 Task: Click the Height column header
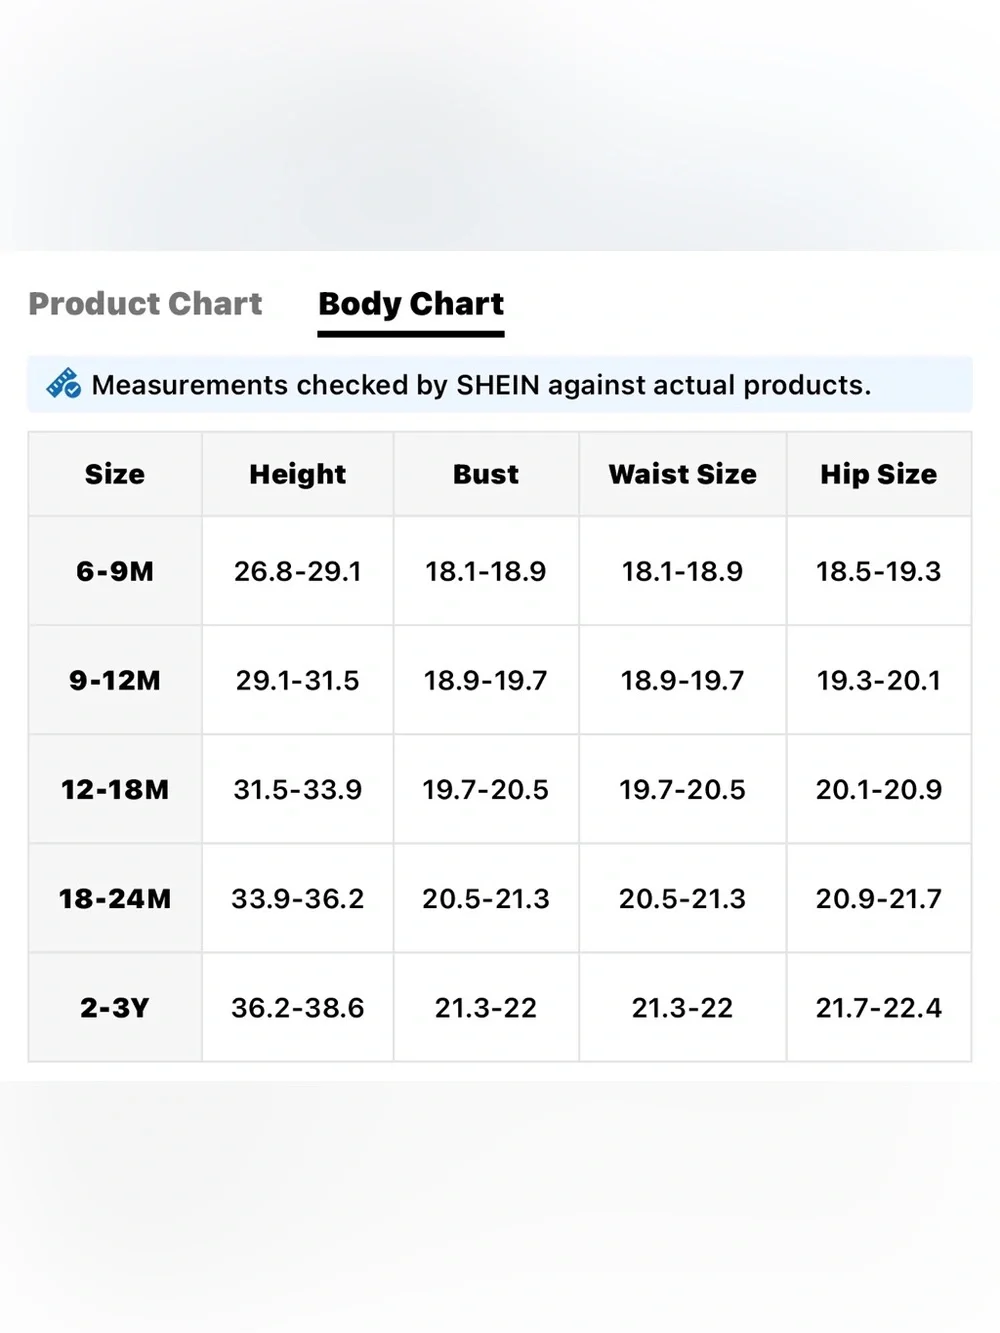(x=298, y=474)
